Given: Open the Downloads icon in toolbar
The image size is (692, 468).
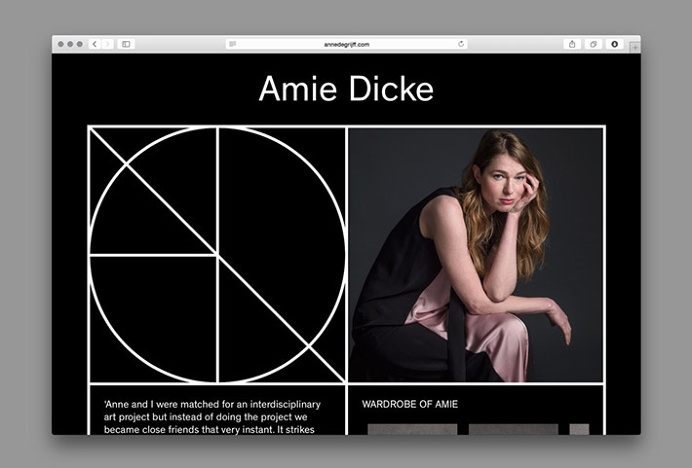Looking at the screenshot, I should click(x=614, y=44).
